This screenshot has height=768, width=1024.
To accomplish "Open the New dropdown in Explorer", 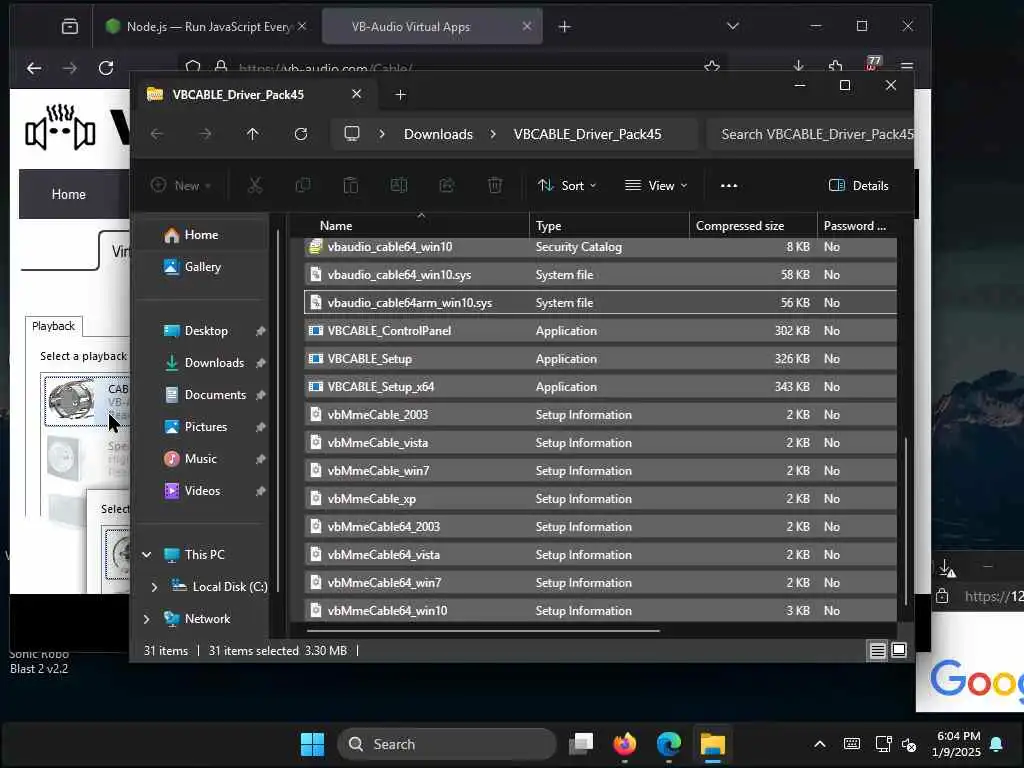I will (181, 185).
